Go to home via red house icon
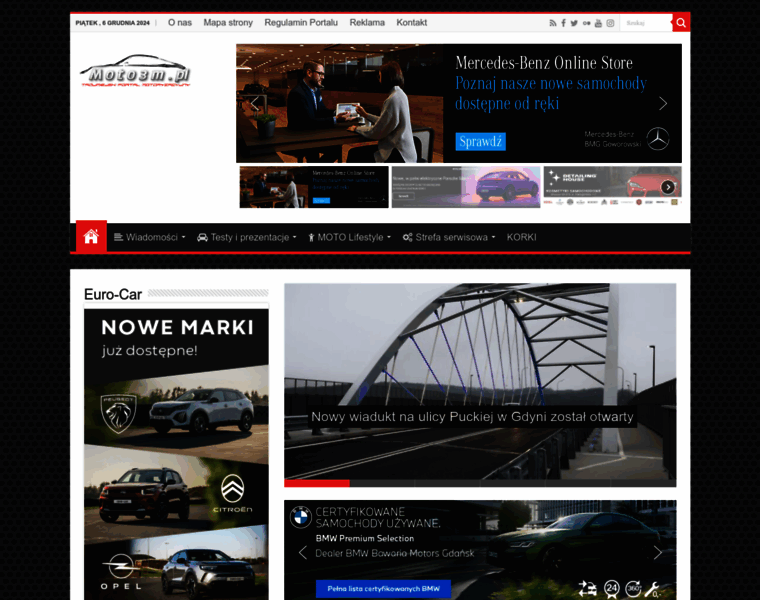The width and height of the screenshot is (760, 600). pyautogui.click(x=91, y=237)
